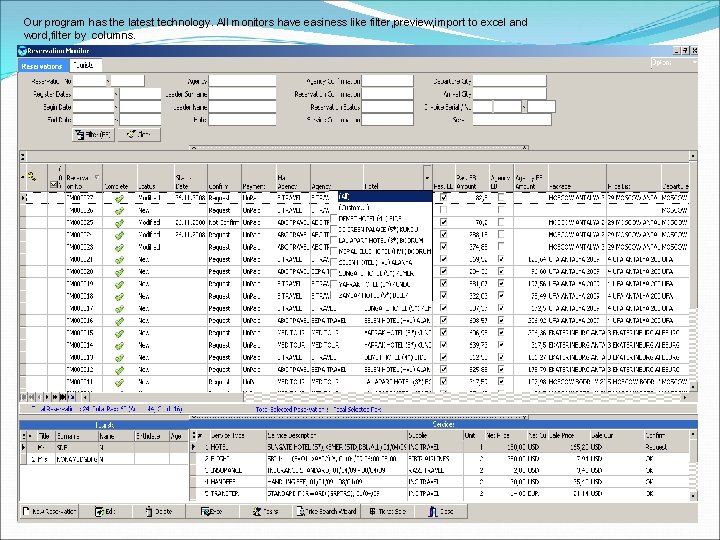Launch the Price Search Wizard
The height and width of the screenshot is (540, 720).
327,511
